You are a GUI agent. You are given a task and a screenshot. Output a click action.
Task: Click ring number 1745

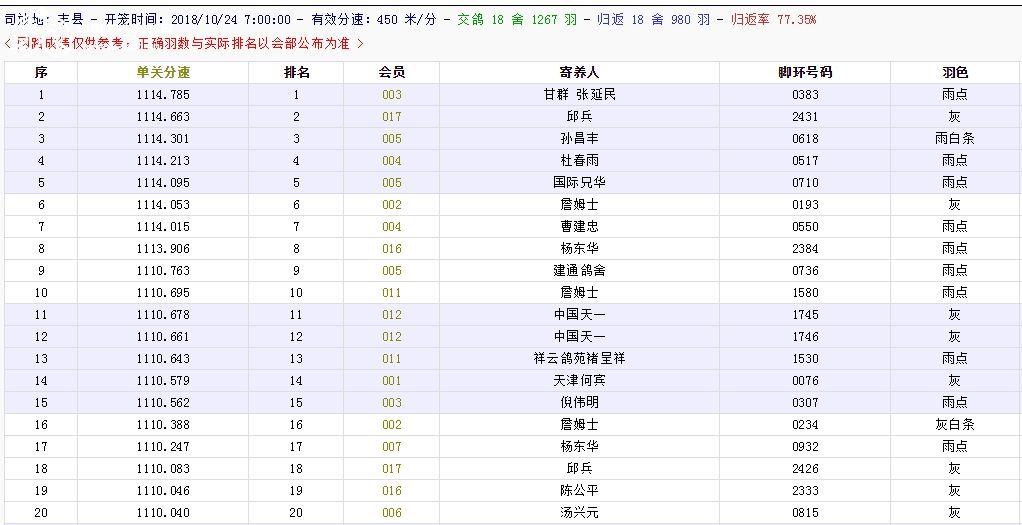pyautogui.click(x=804, y=315)
